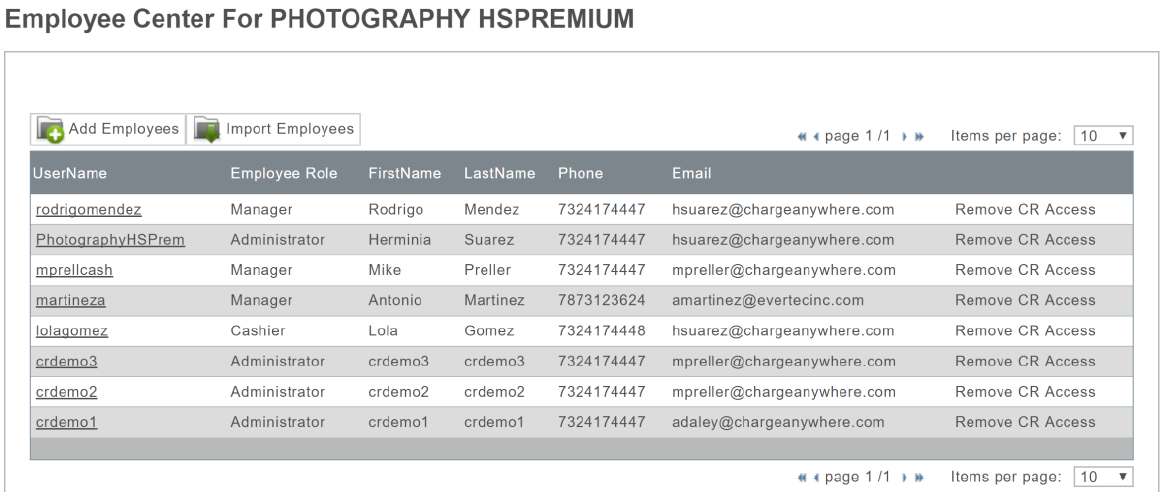Remove CR Access for lolagomez
Screen dimensions: 1164x498
point(1025,331)
